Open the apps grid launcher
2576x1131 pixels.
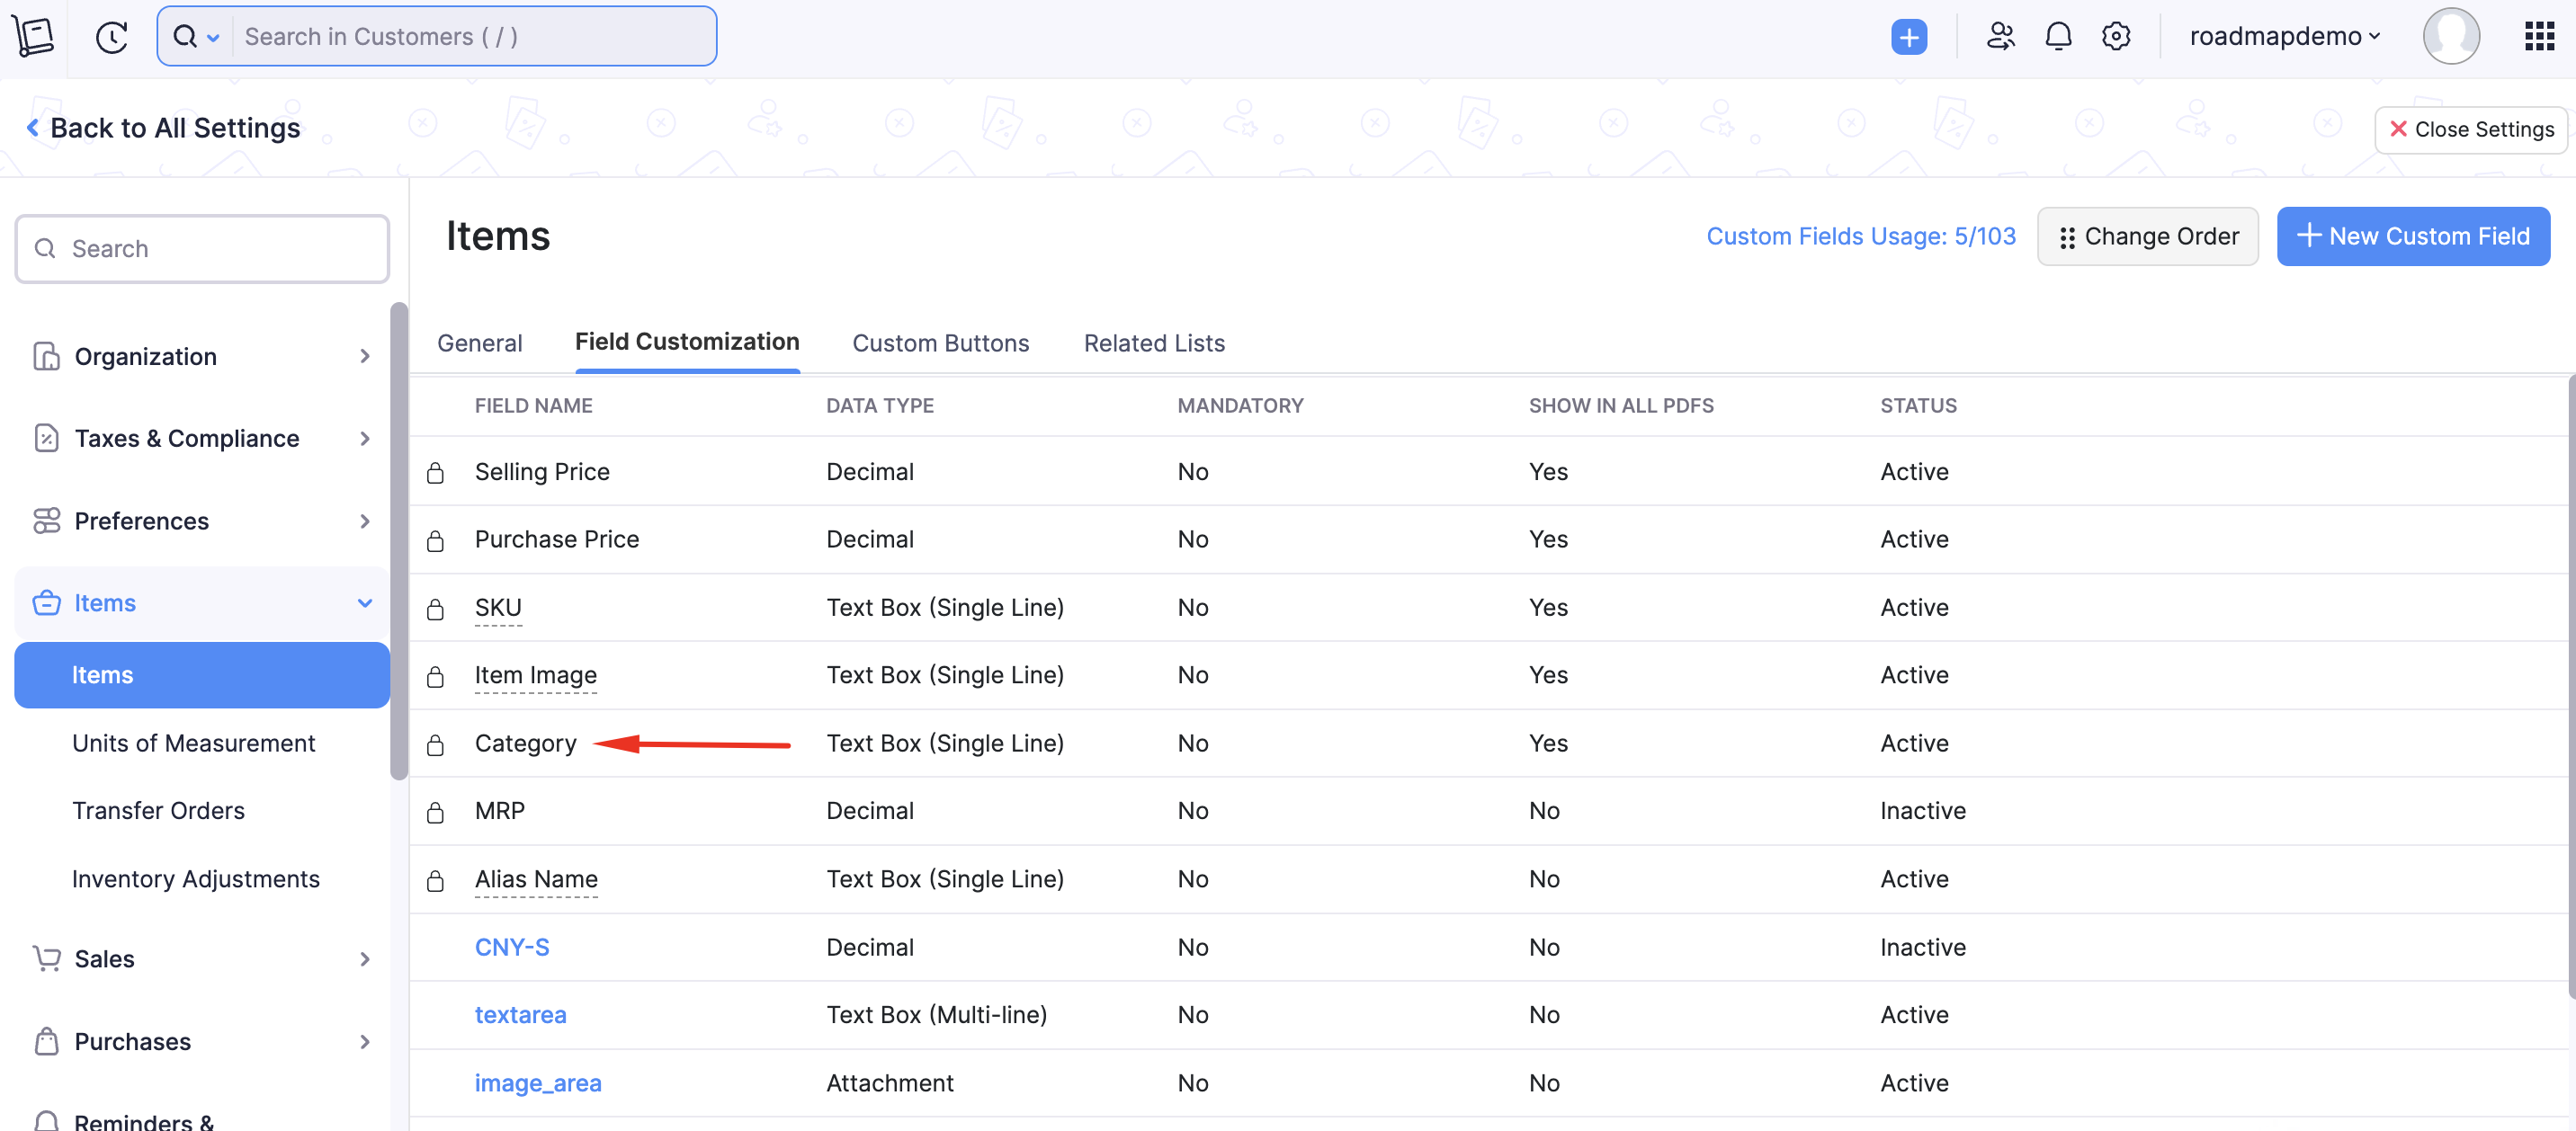pos(2538,37)
